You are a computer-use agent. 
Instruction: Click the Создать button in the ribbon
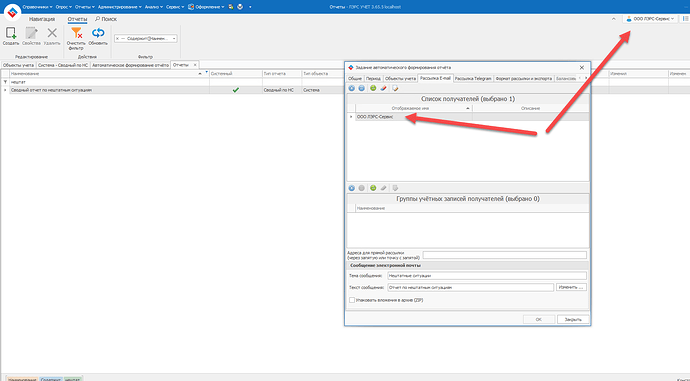coord(11,36)
